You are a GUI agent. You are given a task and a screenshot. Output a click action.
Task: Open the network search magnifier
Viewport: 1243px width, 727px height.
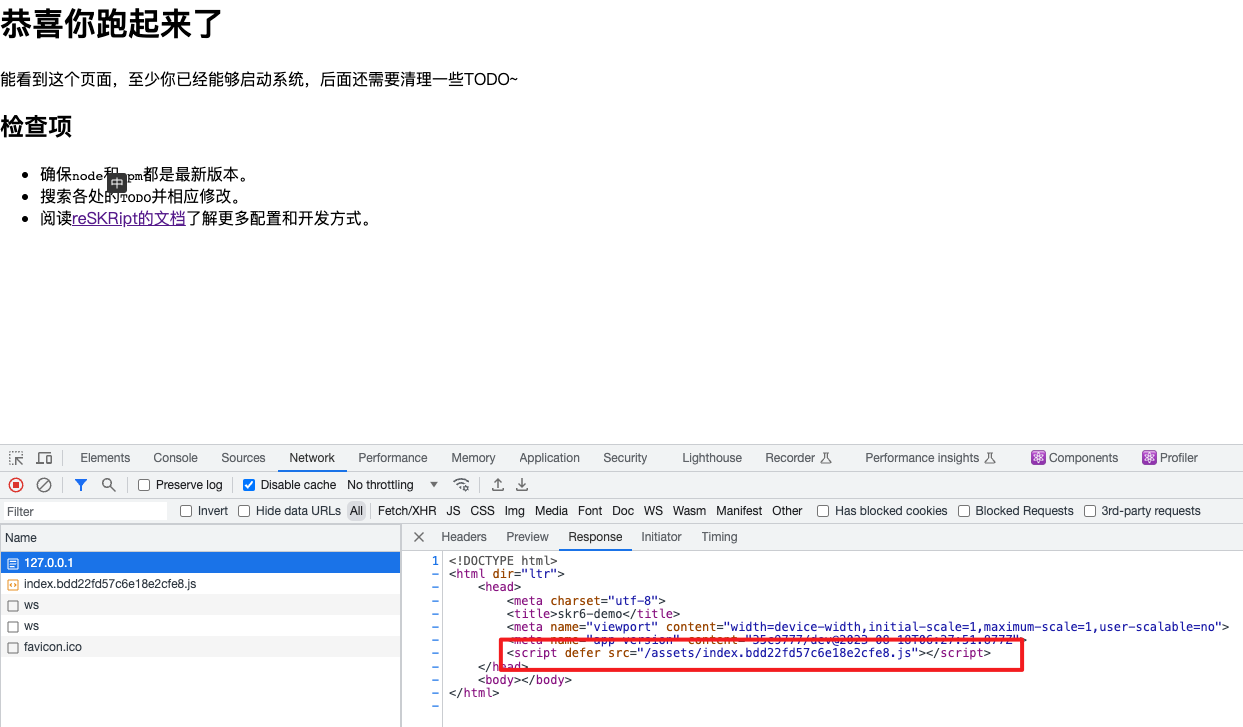[x=108, y=485]
